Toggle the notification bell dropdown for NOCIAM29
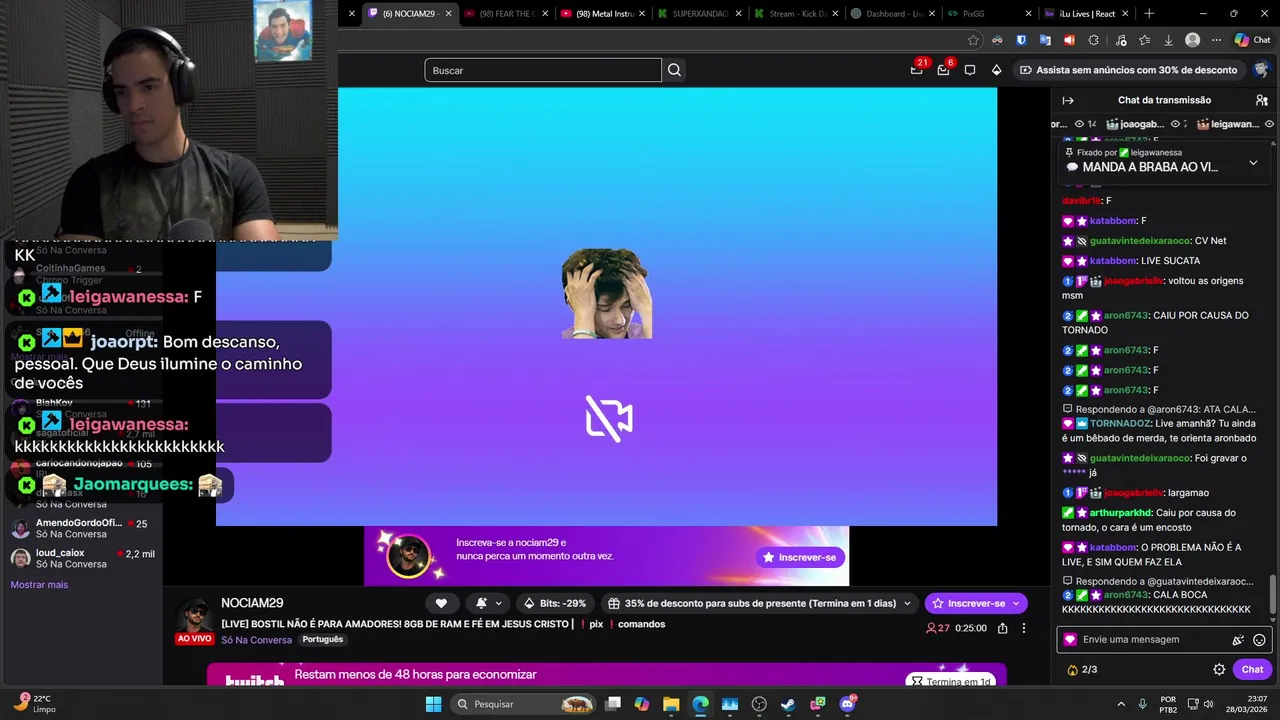This screenshot has height=720, width=1280. (x=488, y=603)
